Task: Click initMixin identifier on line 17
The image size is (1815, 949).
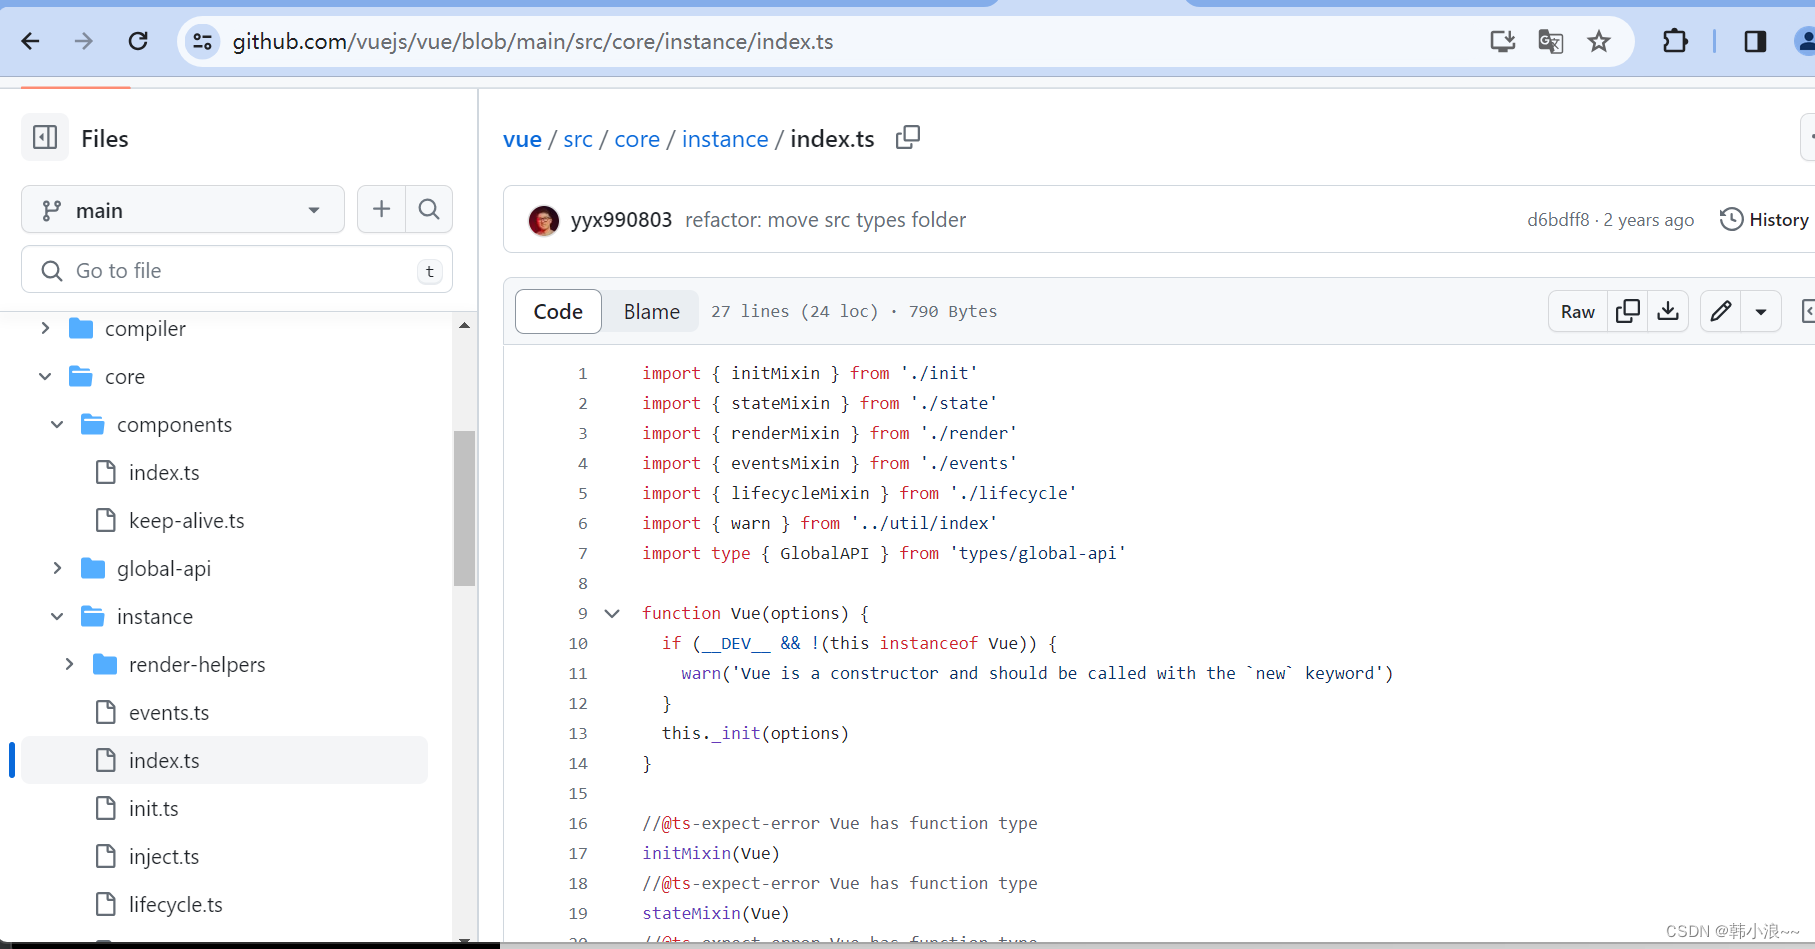Action: click(x=687, y=853)
